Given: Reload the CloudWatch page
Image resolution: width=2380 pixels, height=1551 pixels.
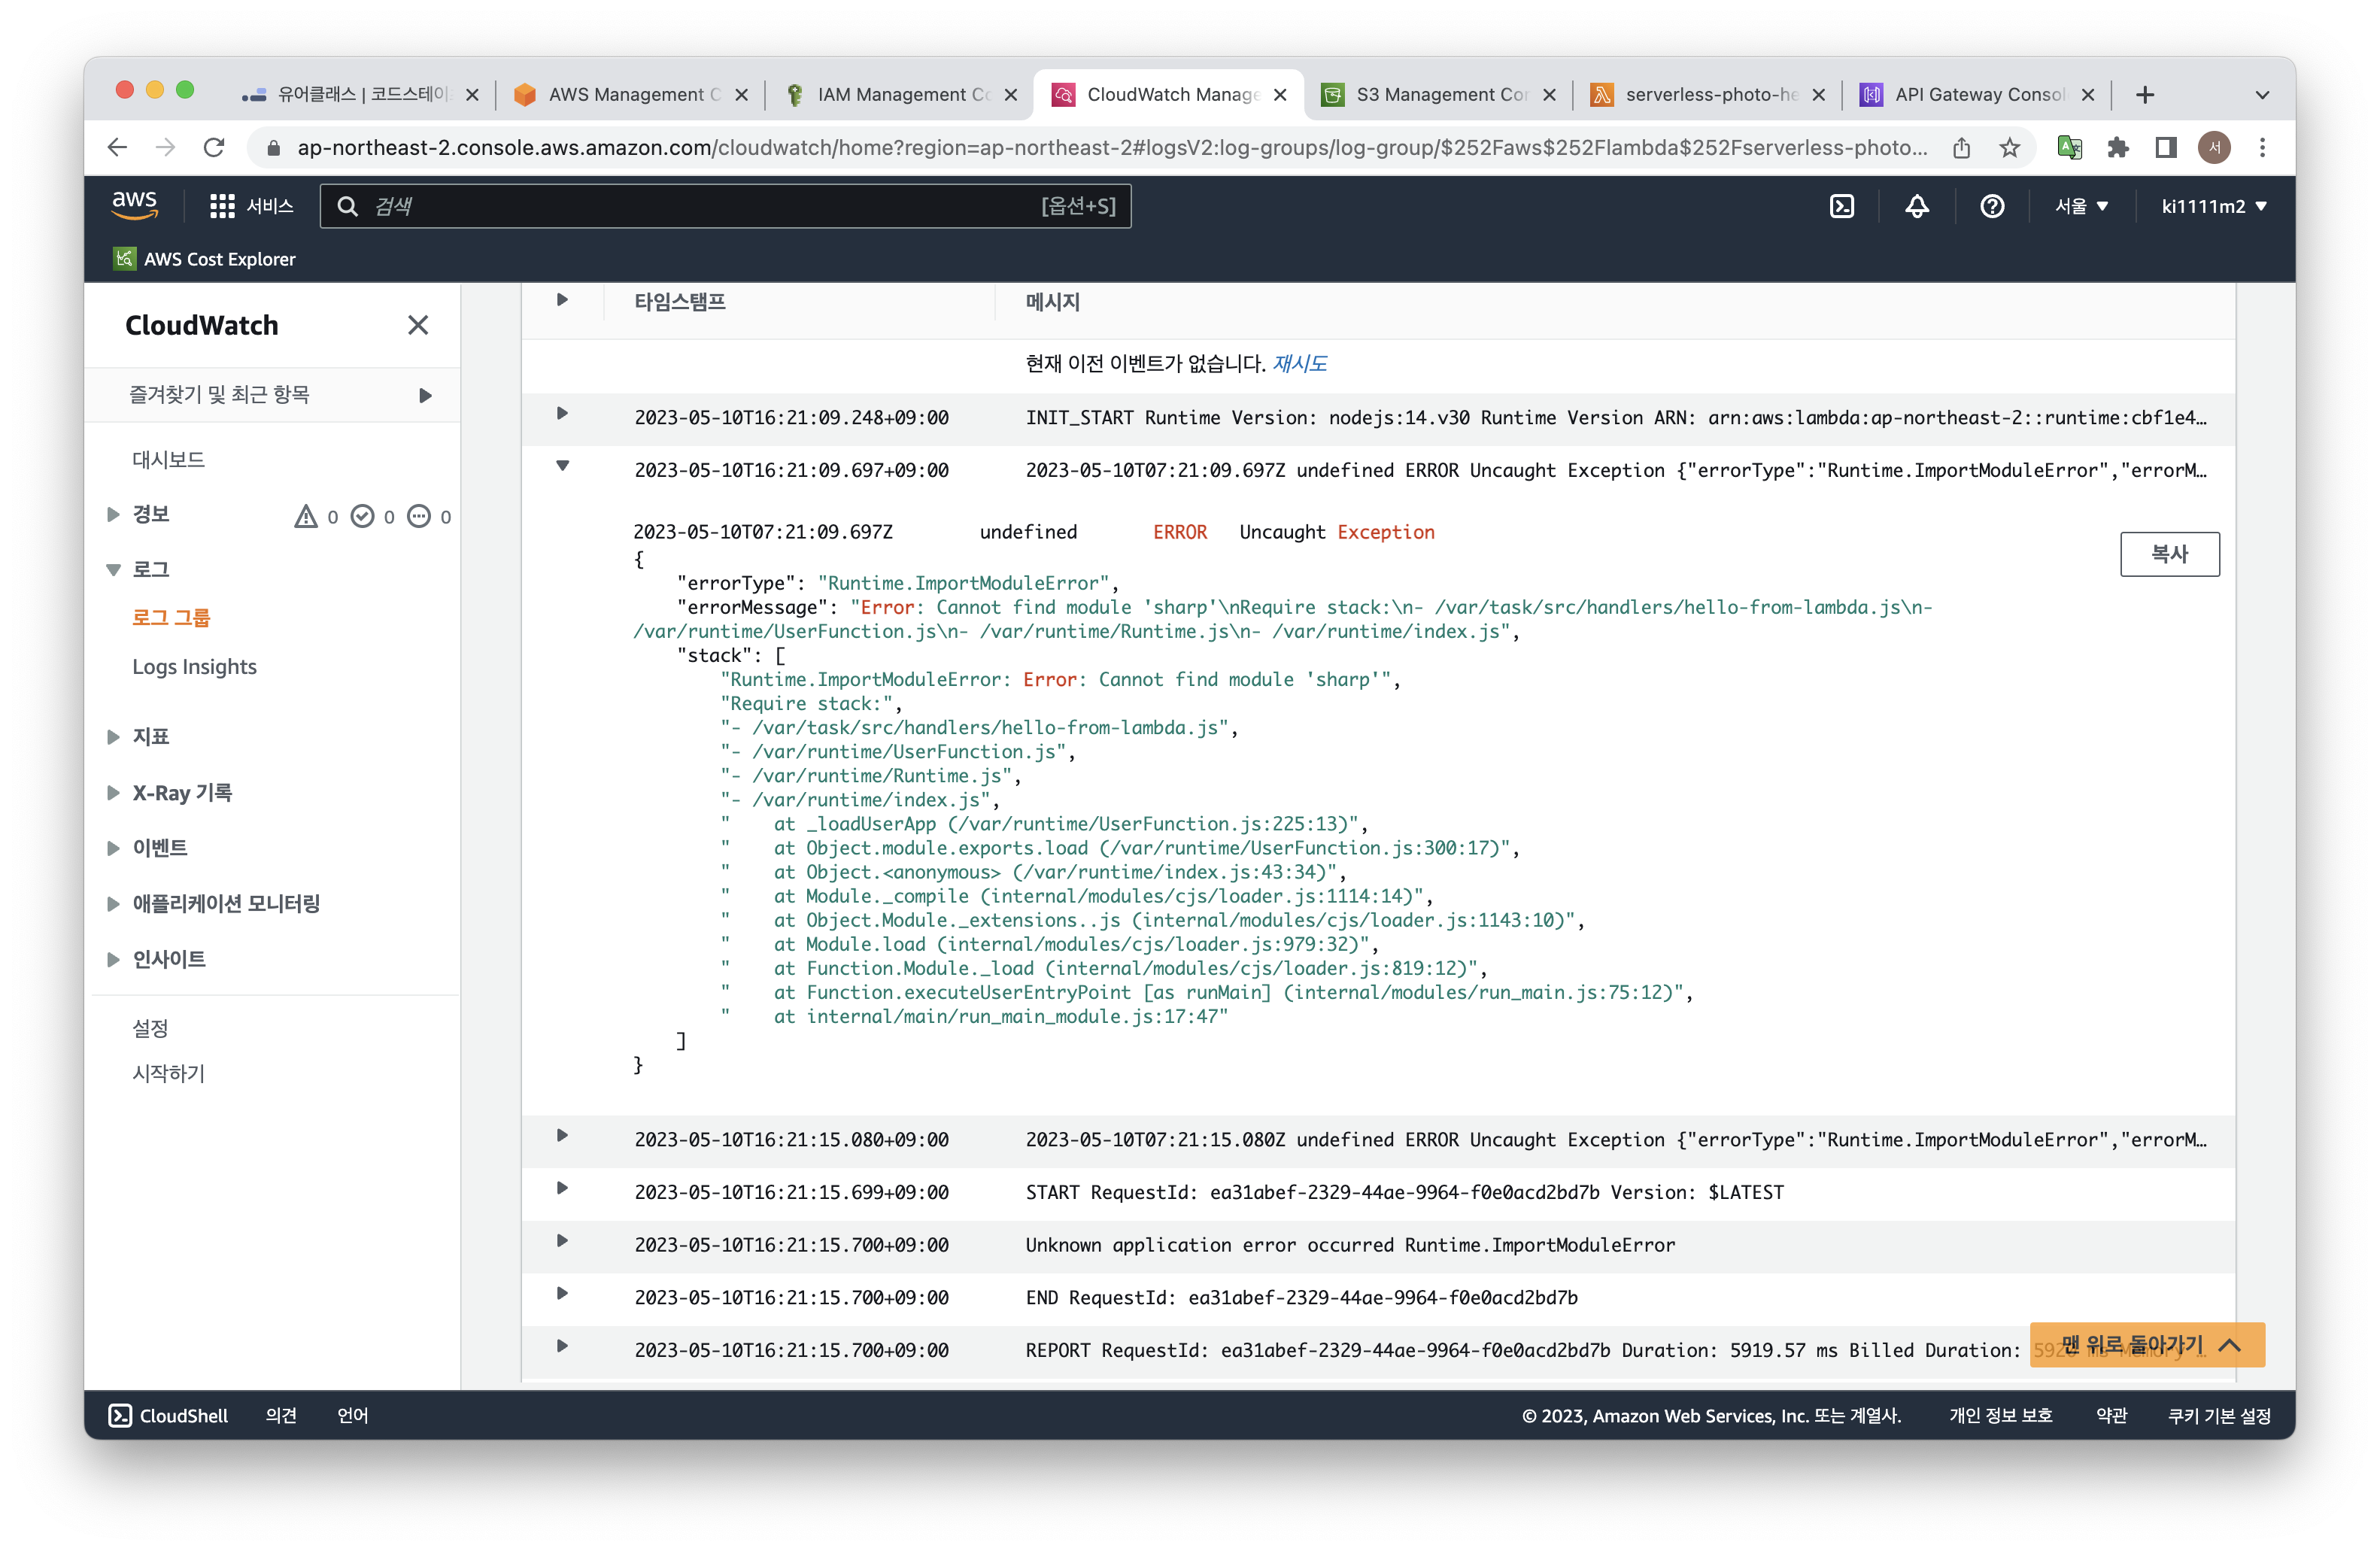Looking at the screenshot, I should click(x=214, y=148).
